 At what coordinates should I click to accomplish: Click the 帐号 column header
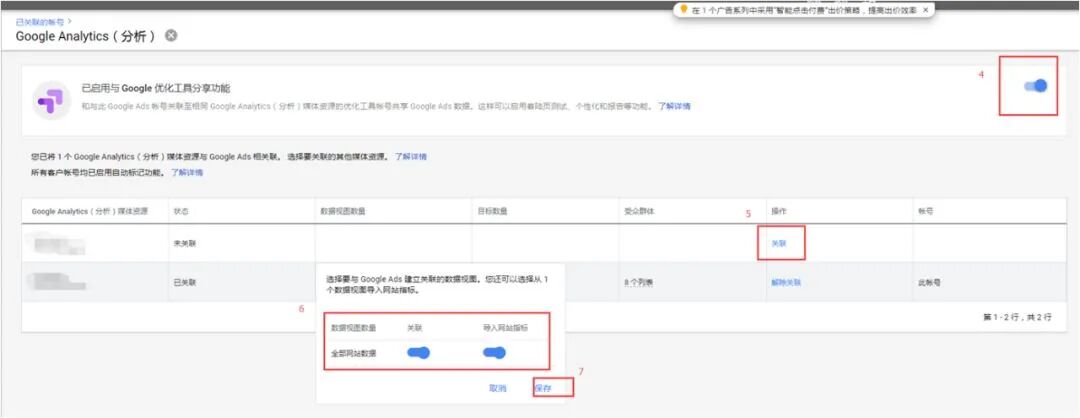925,211
